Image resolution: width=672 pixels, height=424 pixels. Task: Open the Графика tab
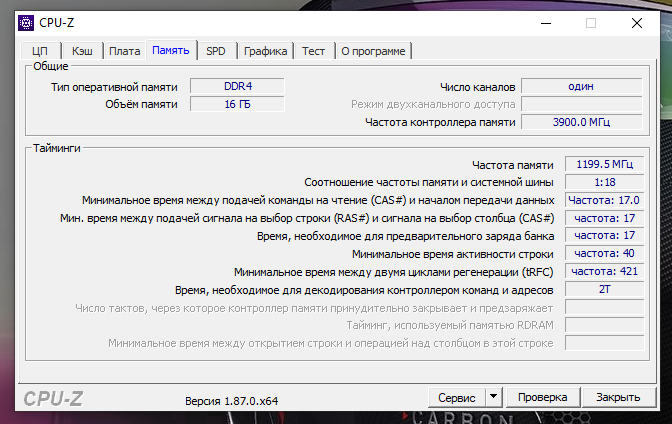point(265,51)
